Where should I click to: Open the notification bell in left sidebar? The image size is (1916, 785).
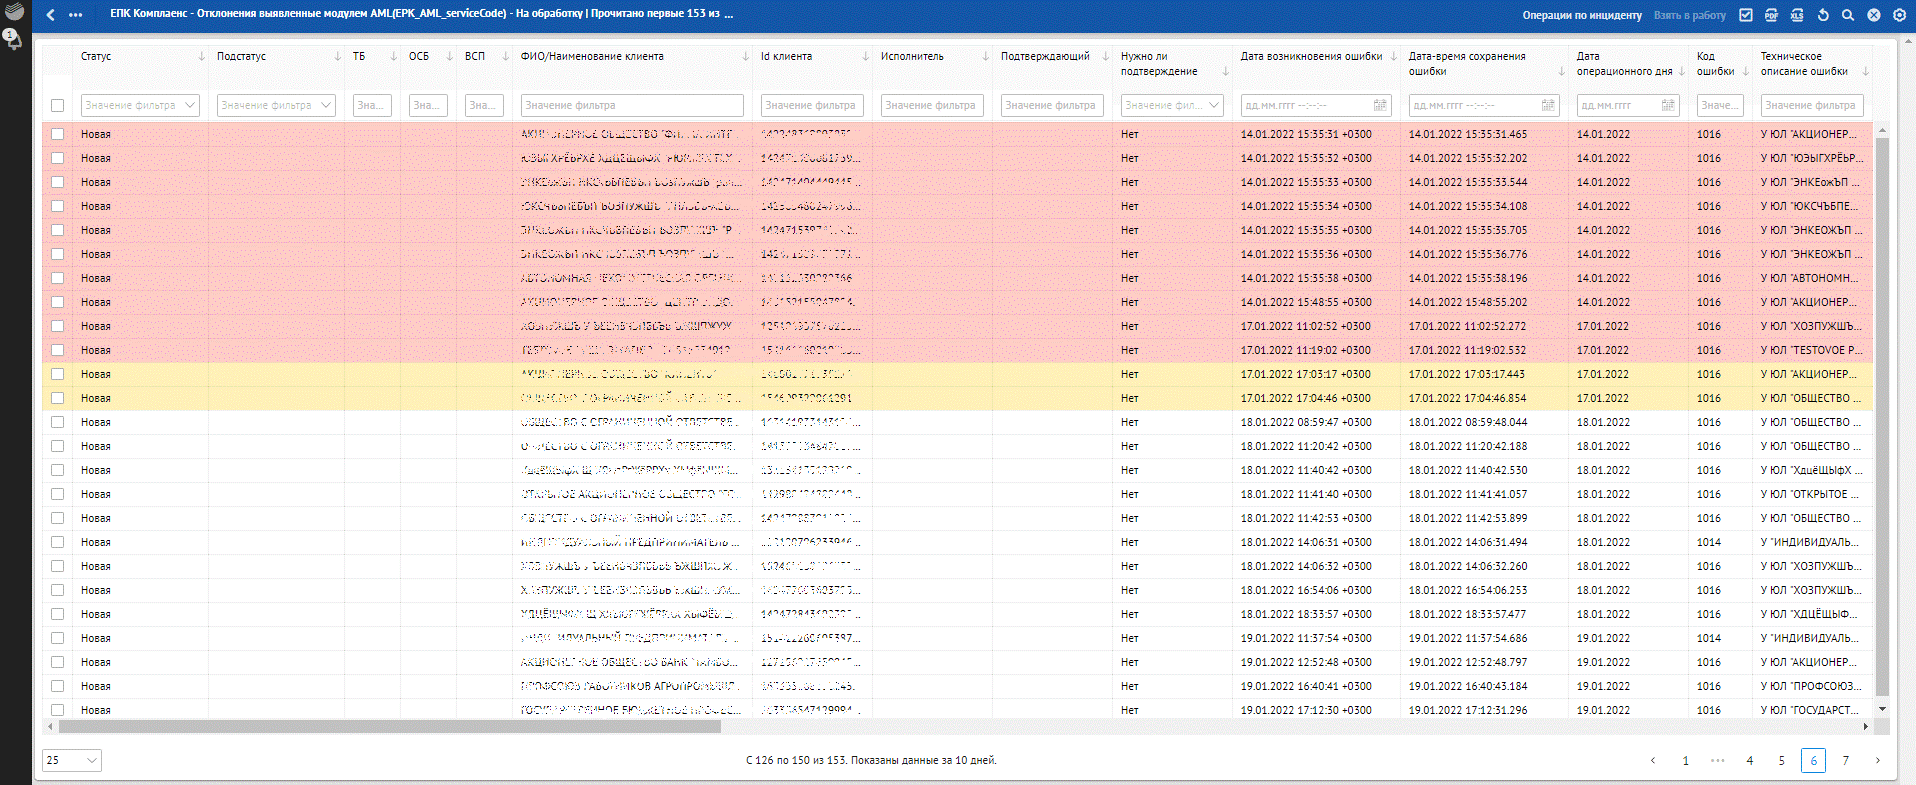[x=13, y=39]
